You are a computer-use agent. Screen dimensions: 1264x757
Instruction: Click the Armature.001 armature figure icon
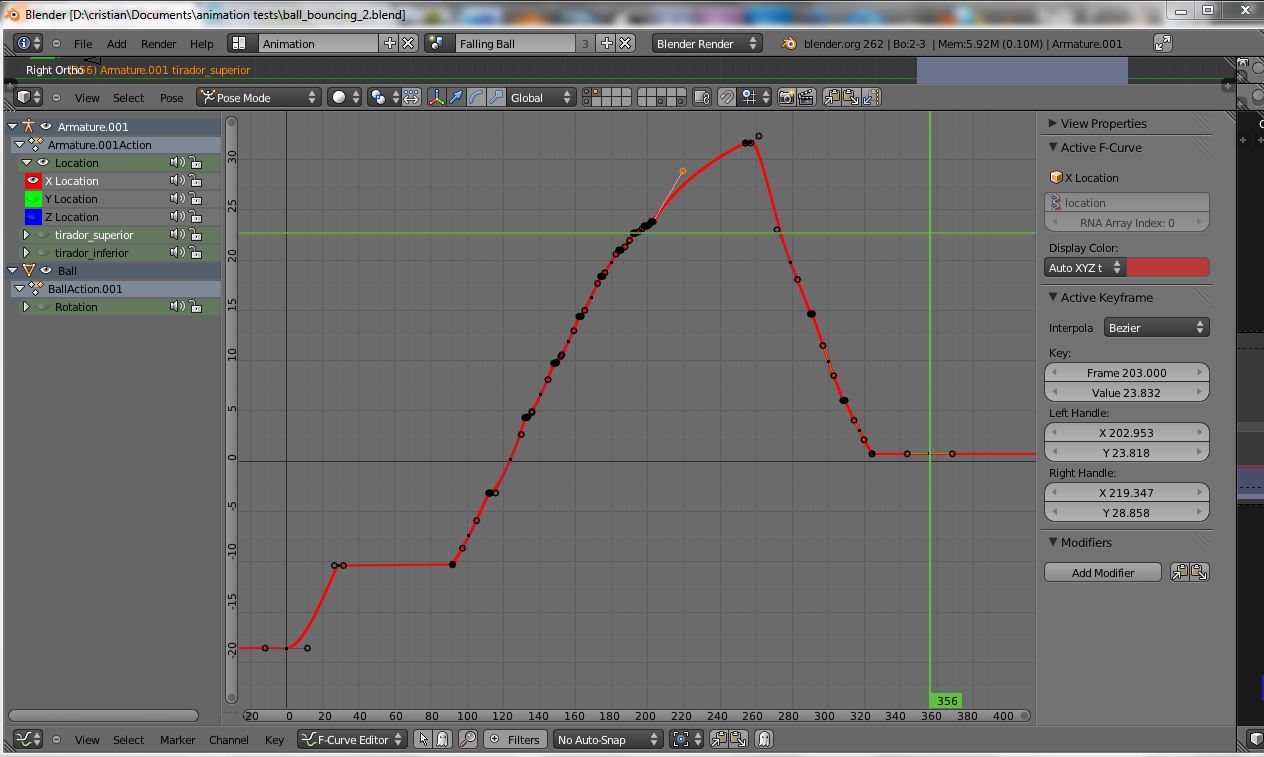tap(28, 126)
